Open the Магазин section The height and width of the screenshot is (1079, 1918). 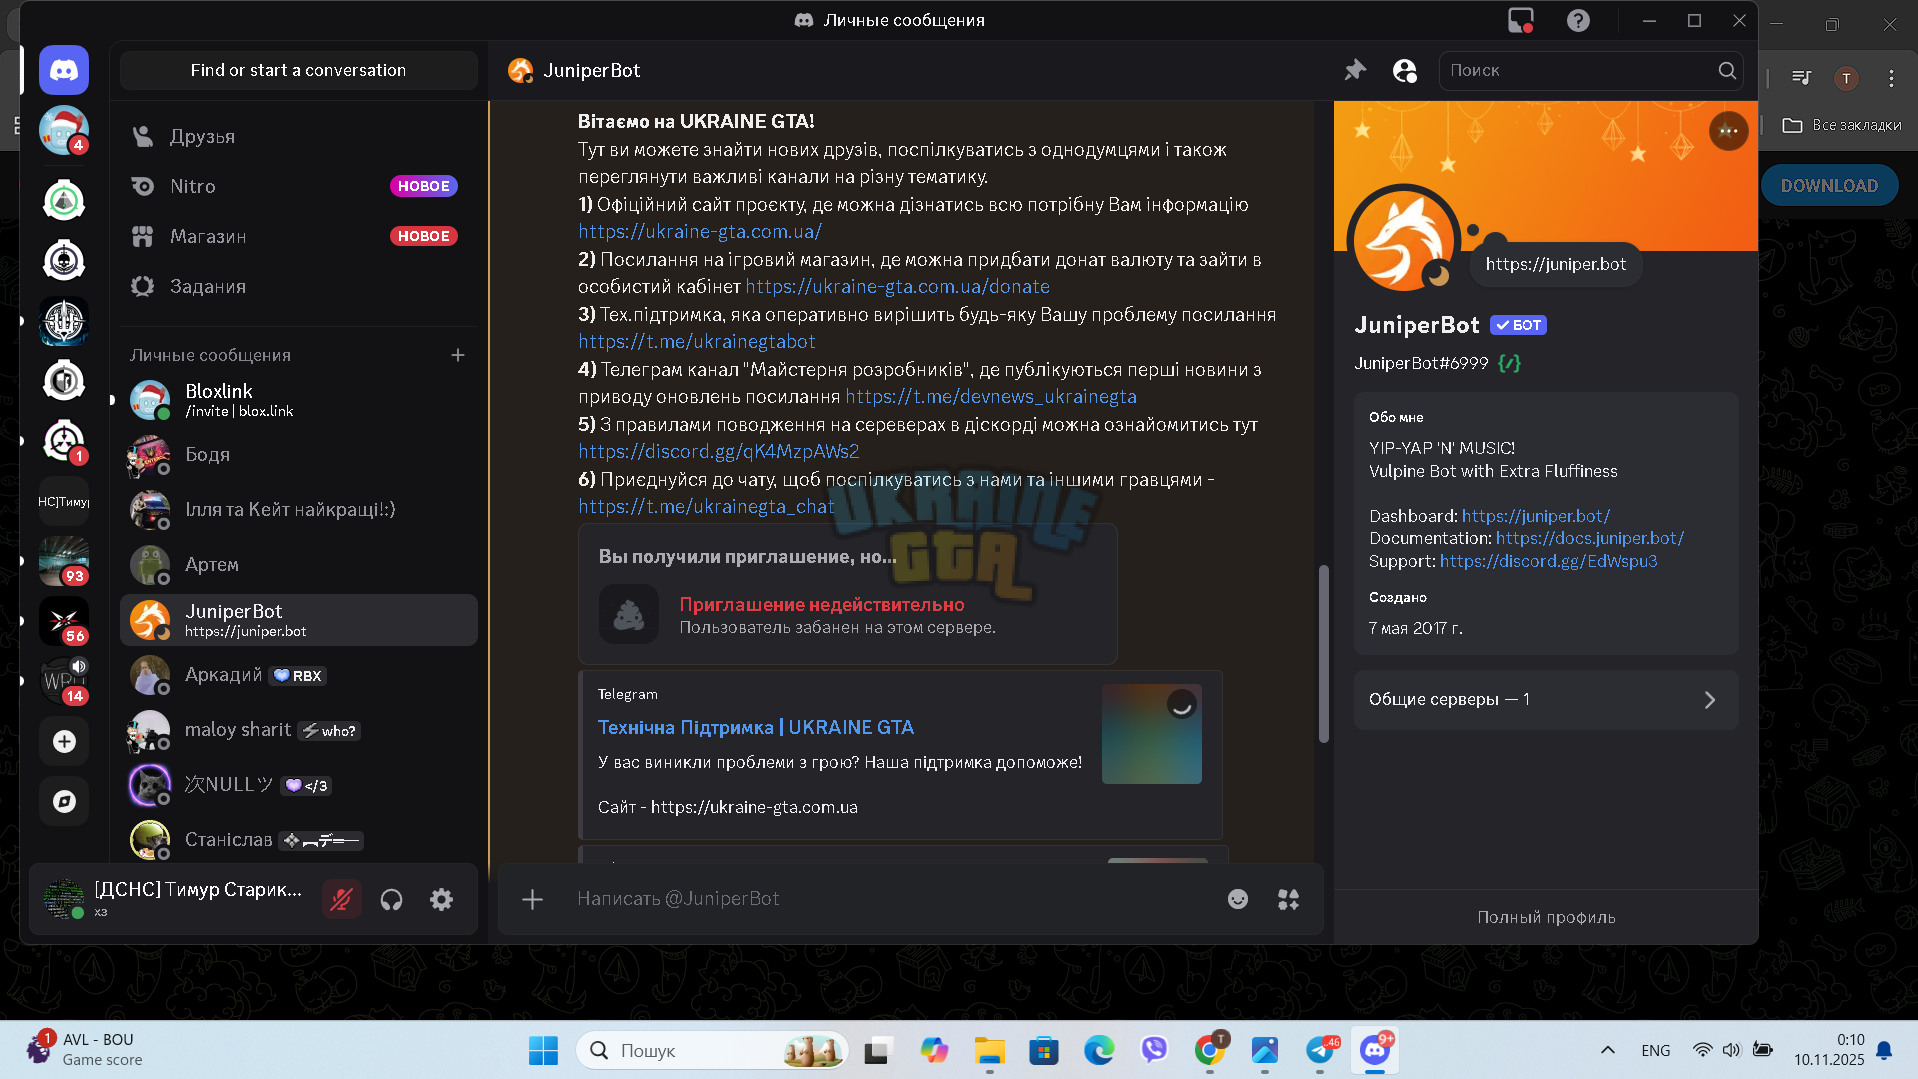pos(298,236)
